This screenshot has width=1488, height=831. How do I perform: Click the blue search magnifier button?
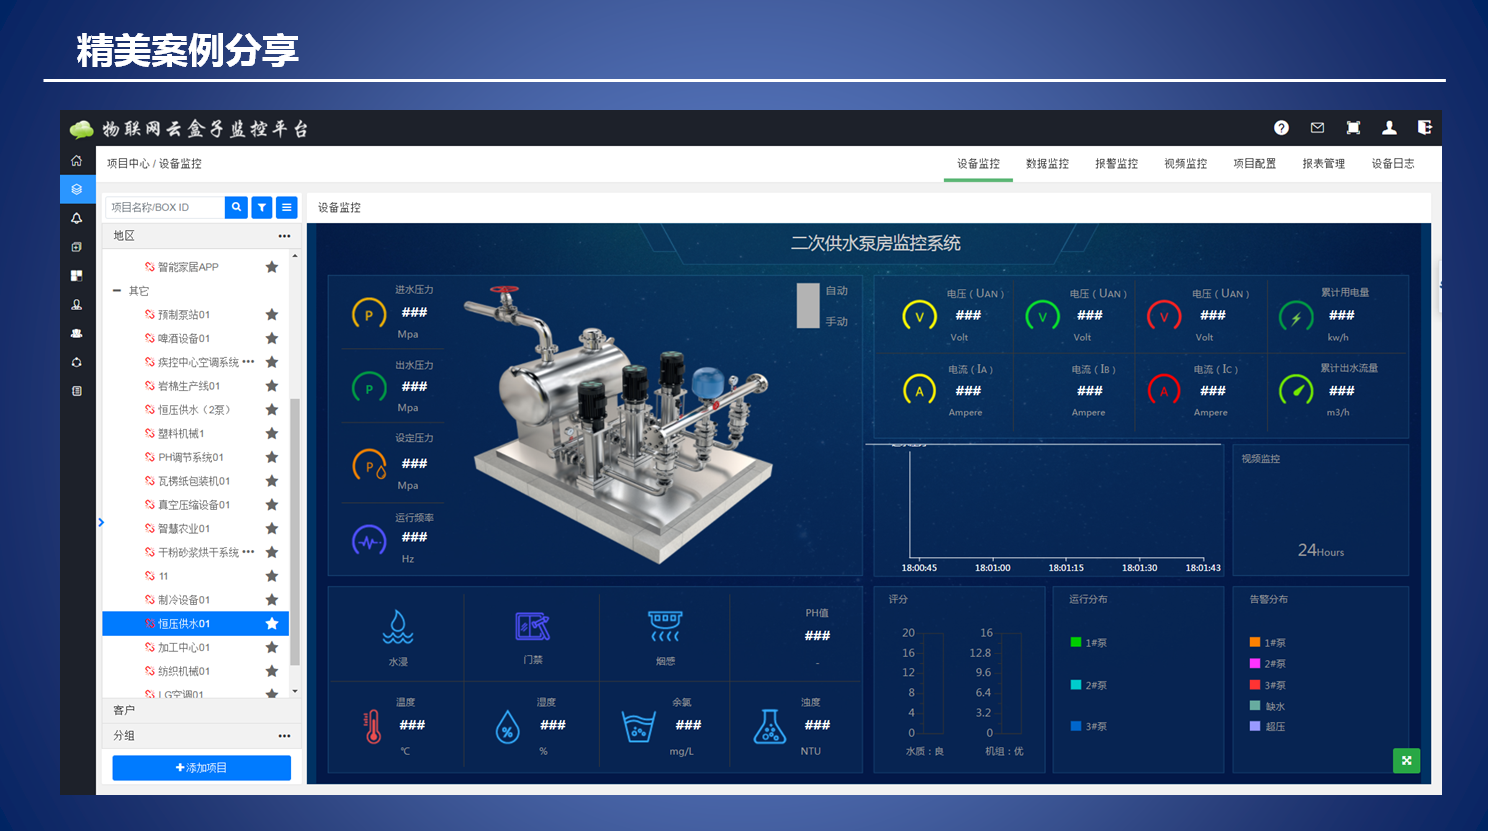click(236, 207)
